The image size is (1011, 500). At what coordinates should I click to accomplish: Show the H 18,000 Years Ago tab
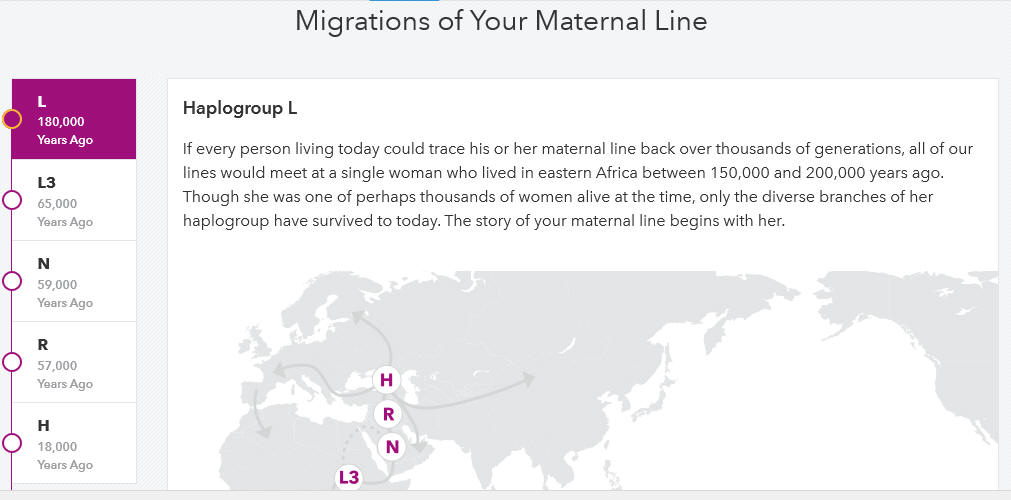74,443
